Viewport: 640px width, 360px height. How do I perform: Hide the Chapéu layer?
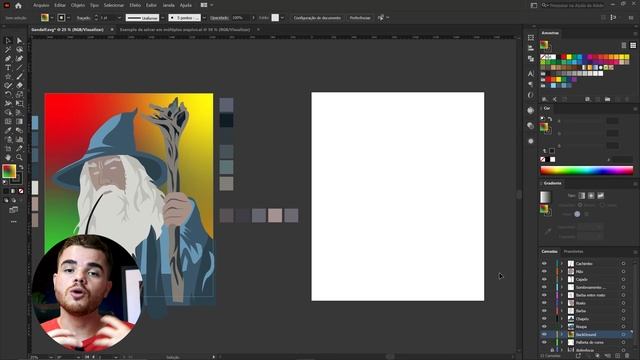[544, 319]
